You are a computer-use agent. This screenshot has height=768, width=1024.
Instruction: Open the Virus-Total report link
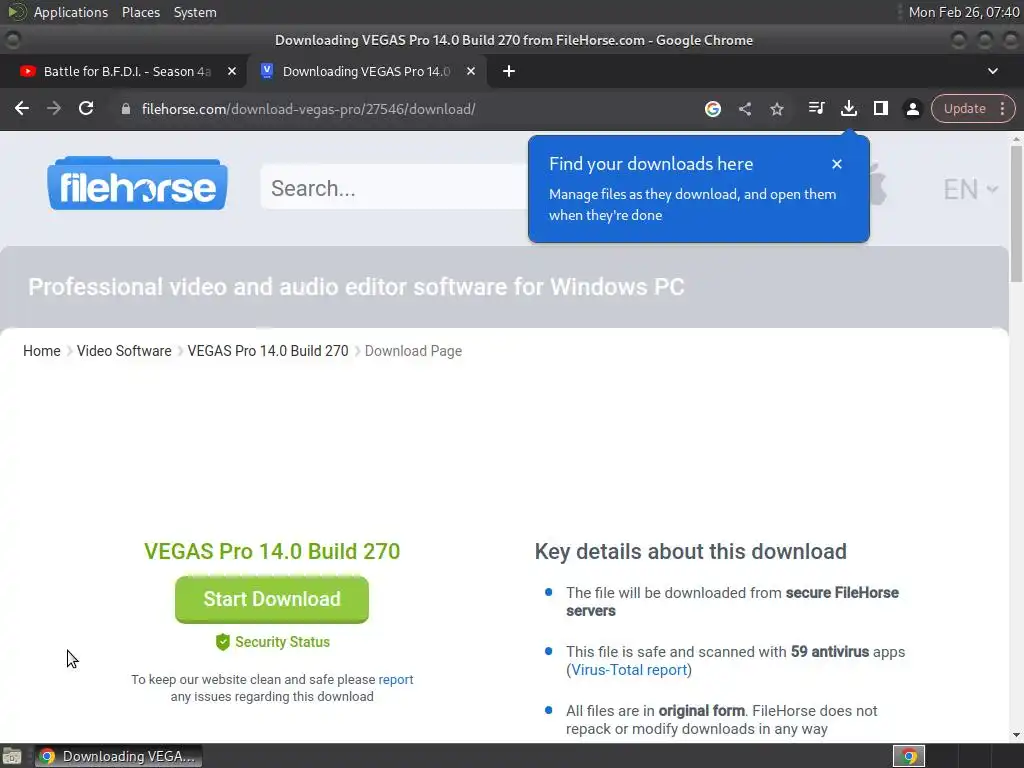click(x=629, y=670)
